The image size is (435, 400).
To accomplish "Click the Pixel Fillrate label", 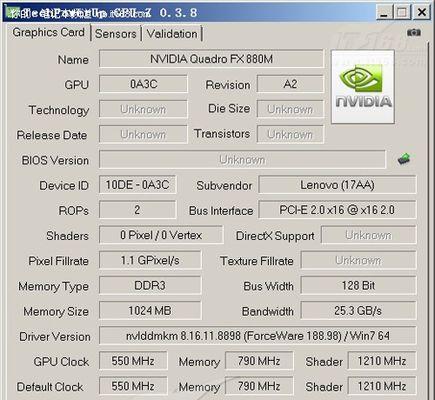I will point(58,261).
